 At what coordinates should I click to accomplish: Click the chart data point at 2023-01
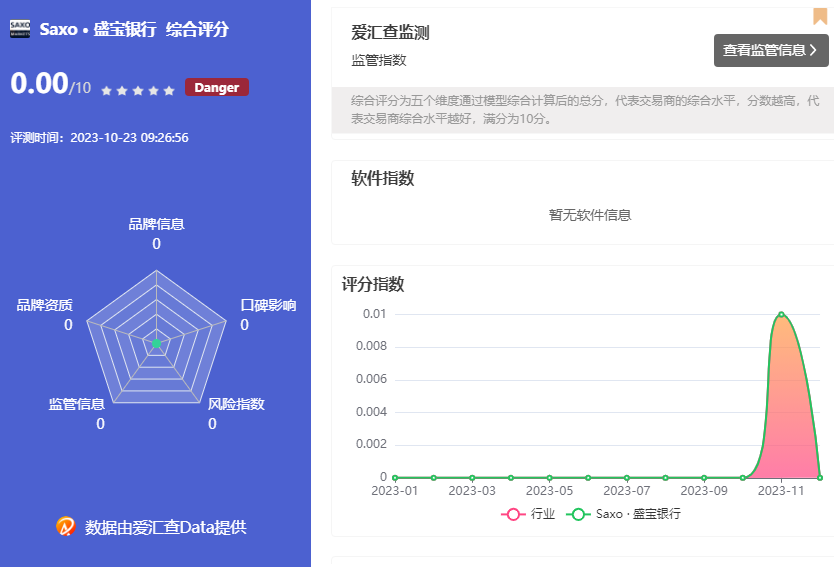tap(395, 477)
